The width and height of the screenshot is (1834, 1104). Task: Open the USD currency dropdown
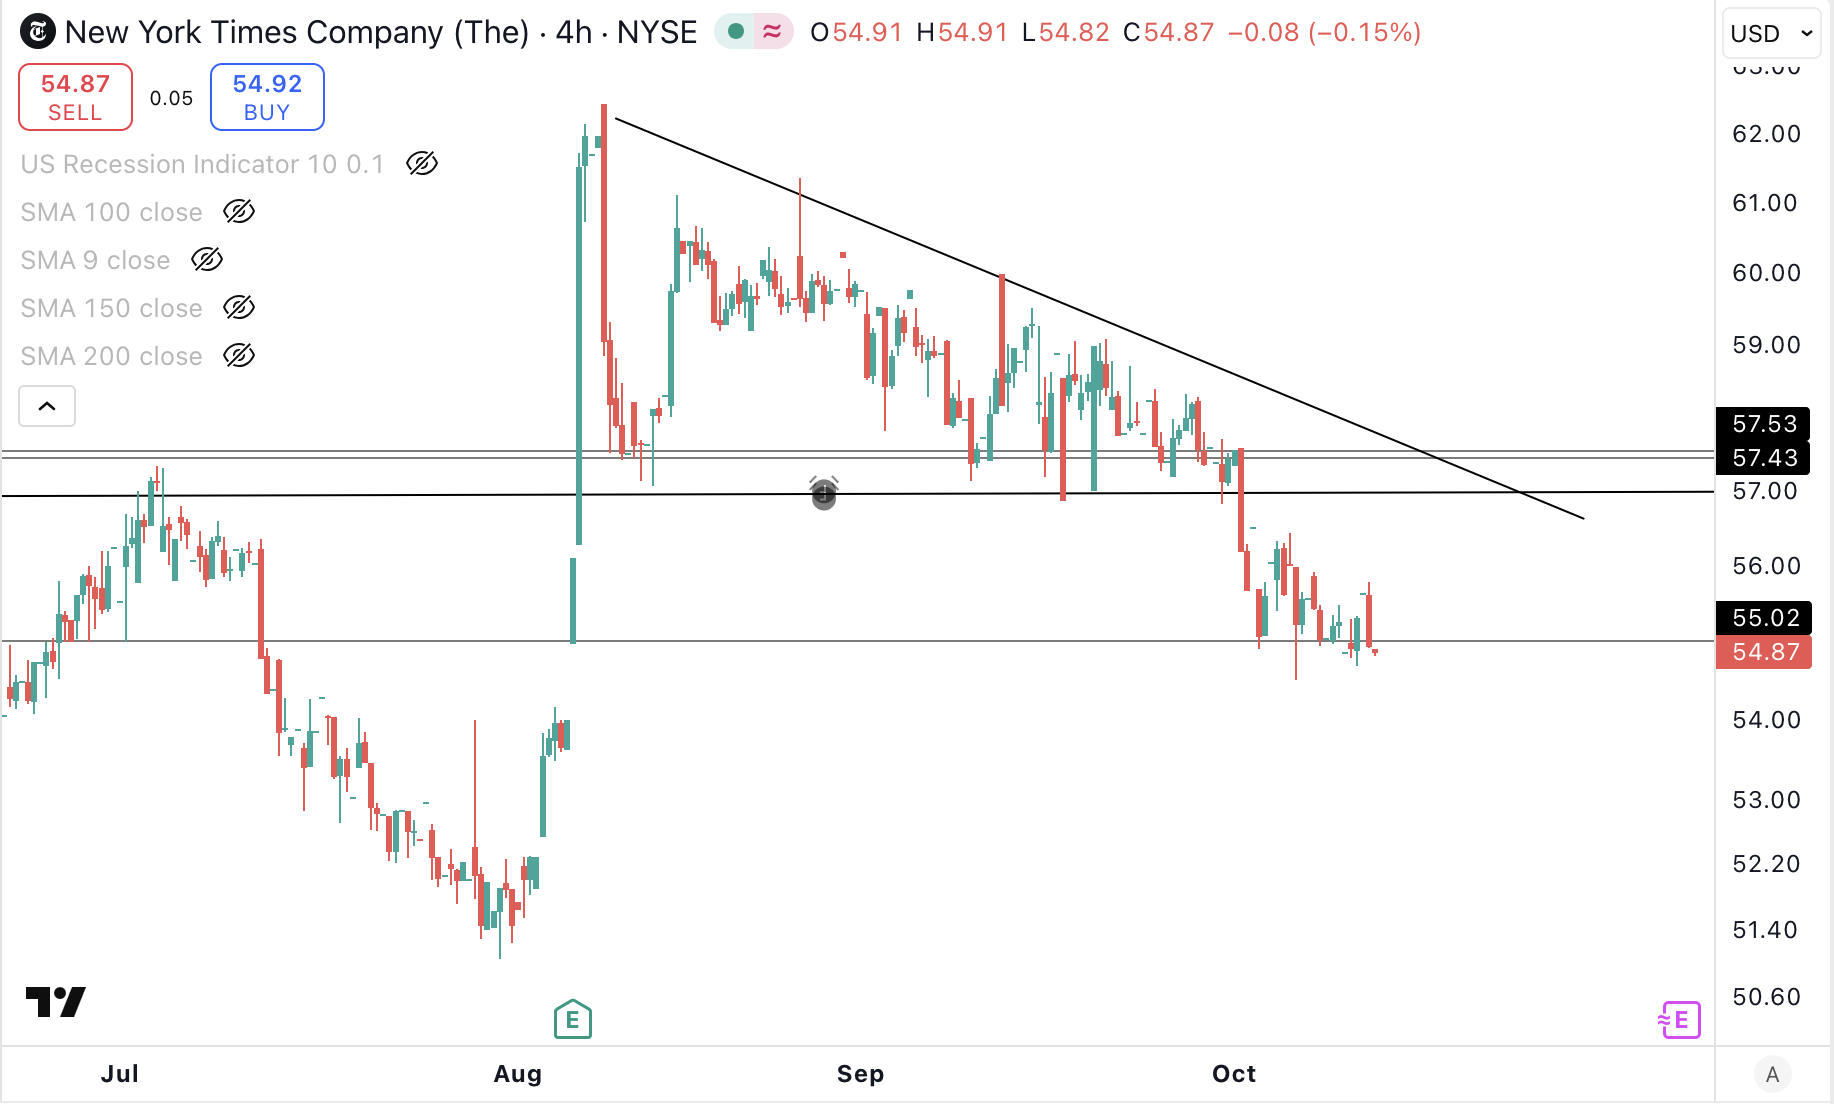[1770, 33]
